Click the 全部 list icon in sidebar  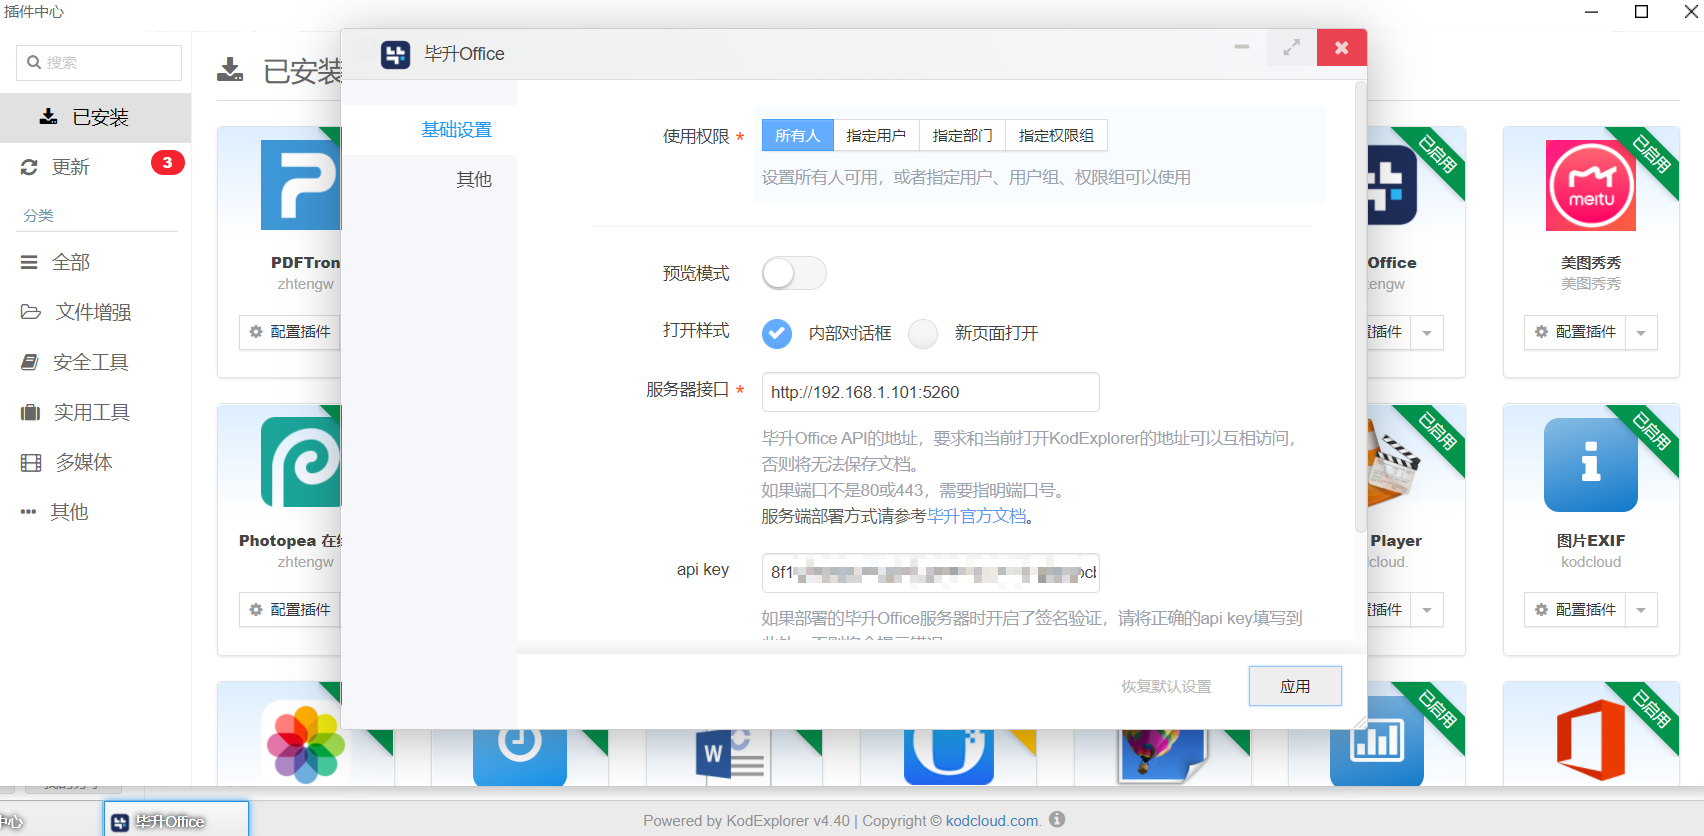click(x=29, y=262)
